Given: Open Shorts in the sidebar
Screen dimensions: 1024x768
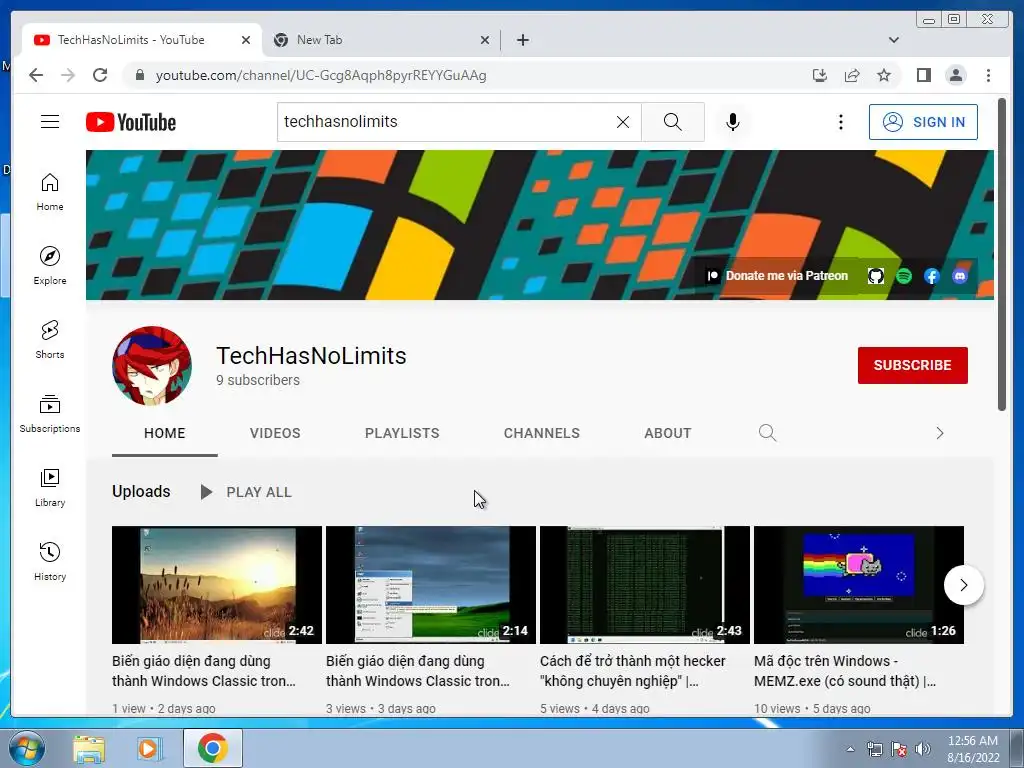Looking at the screenshot, I should click(50, 340).
